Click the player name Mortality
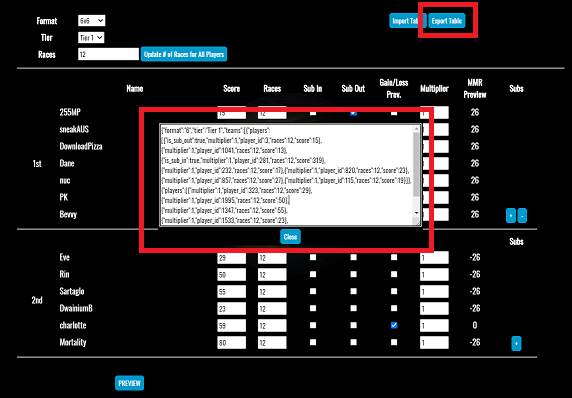The image size is (572, 398). (x=73, y=342)
